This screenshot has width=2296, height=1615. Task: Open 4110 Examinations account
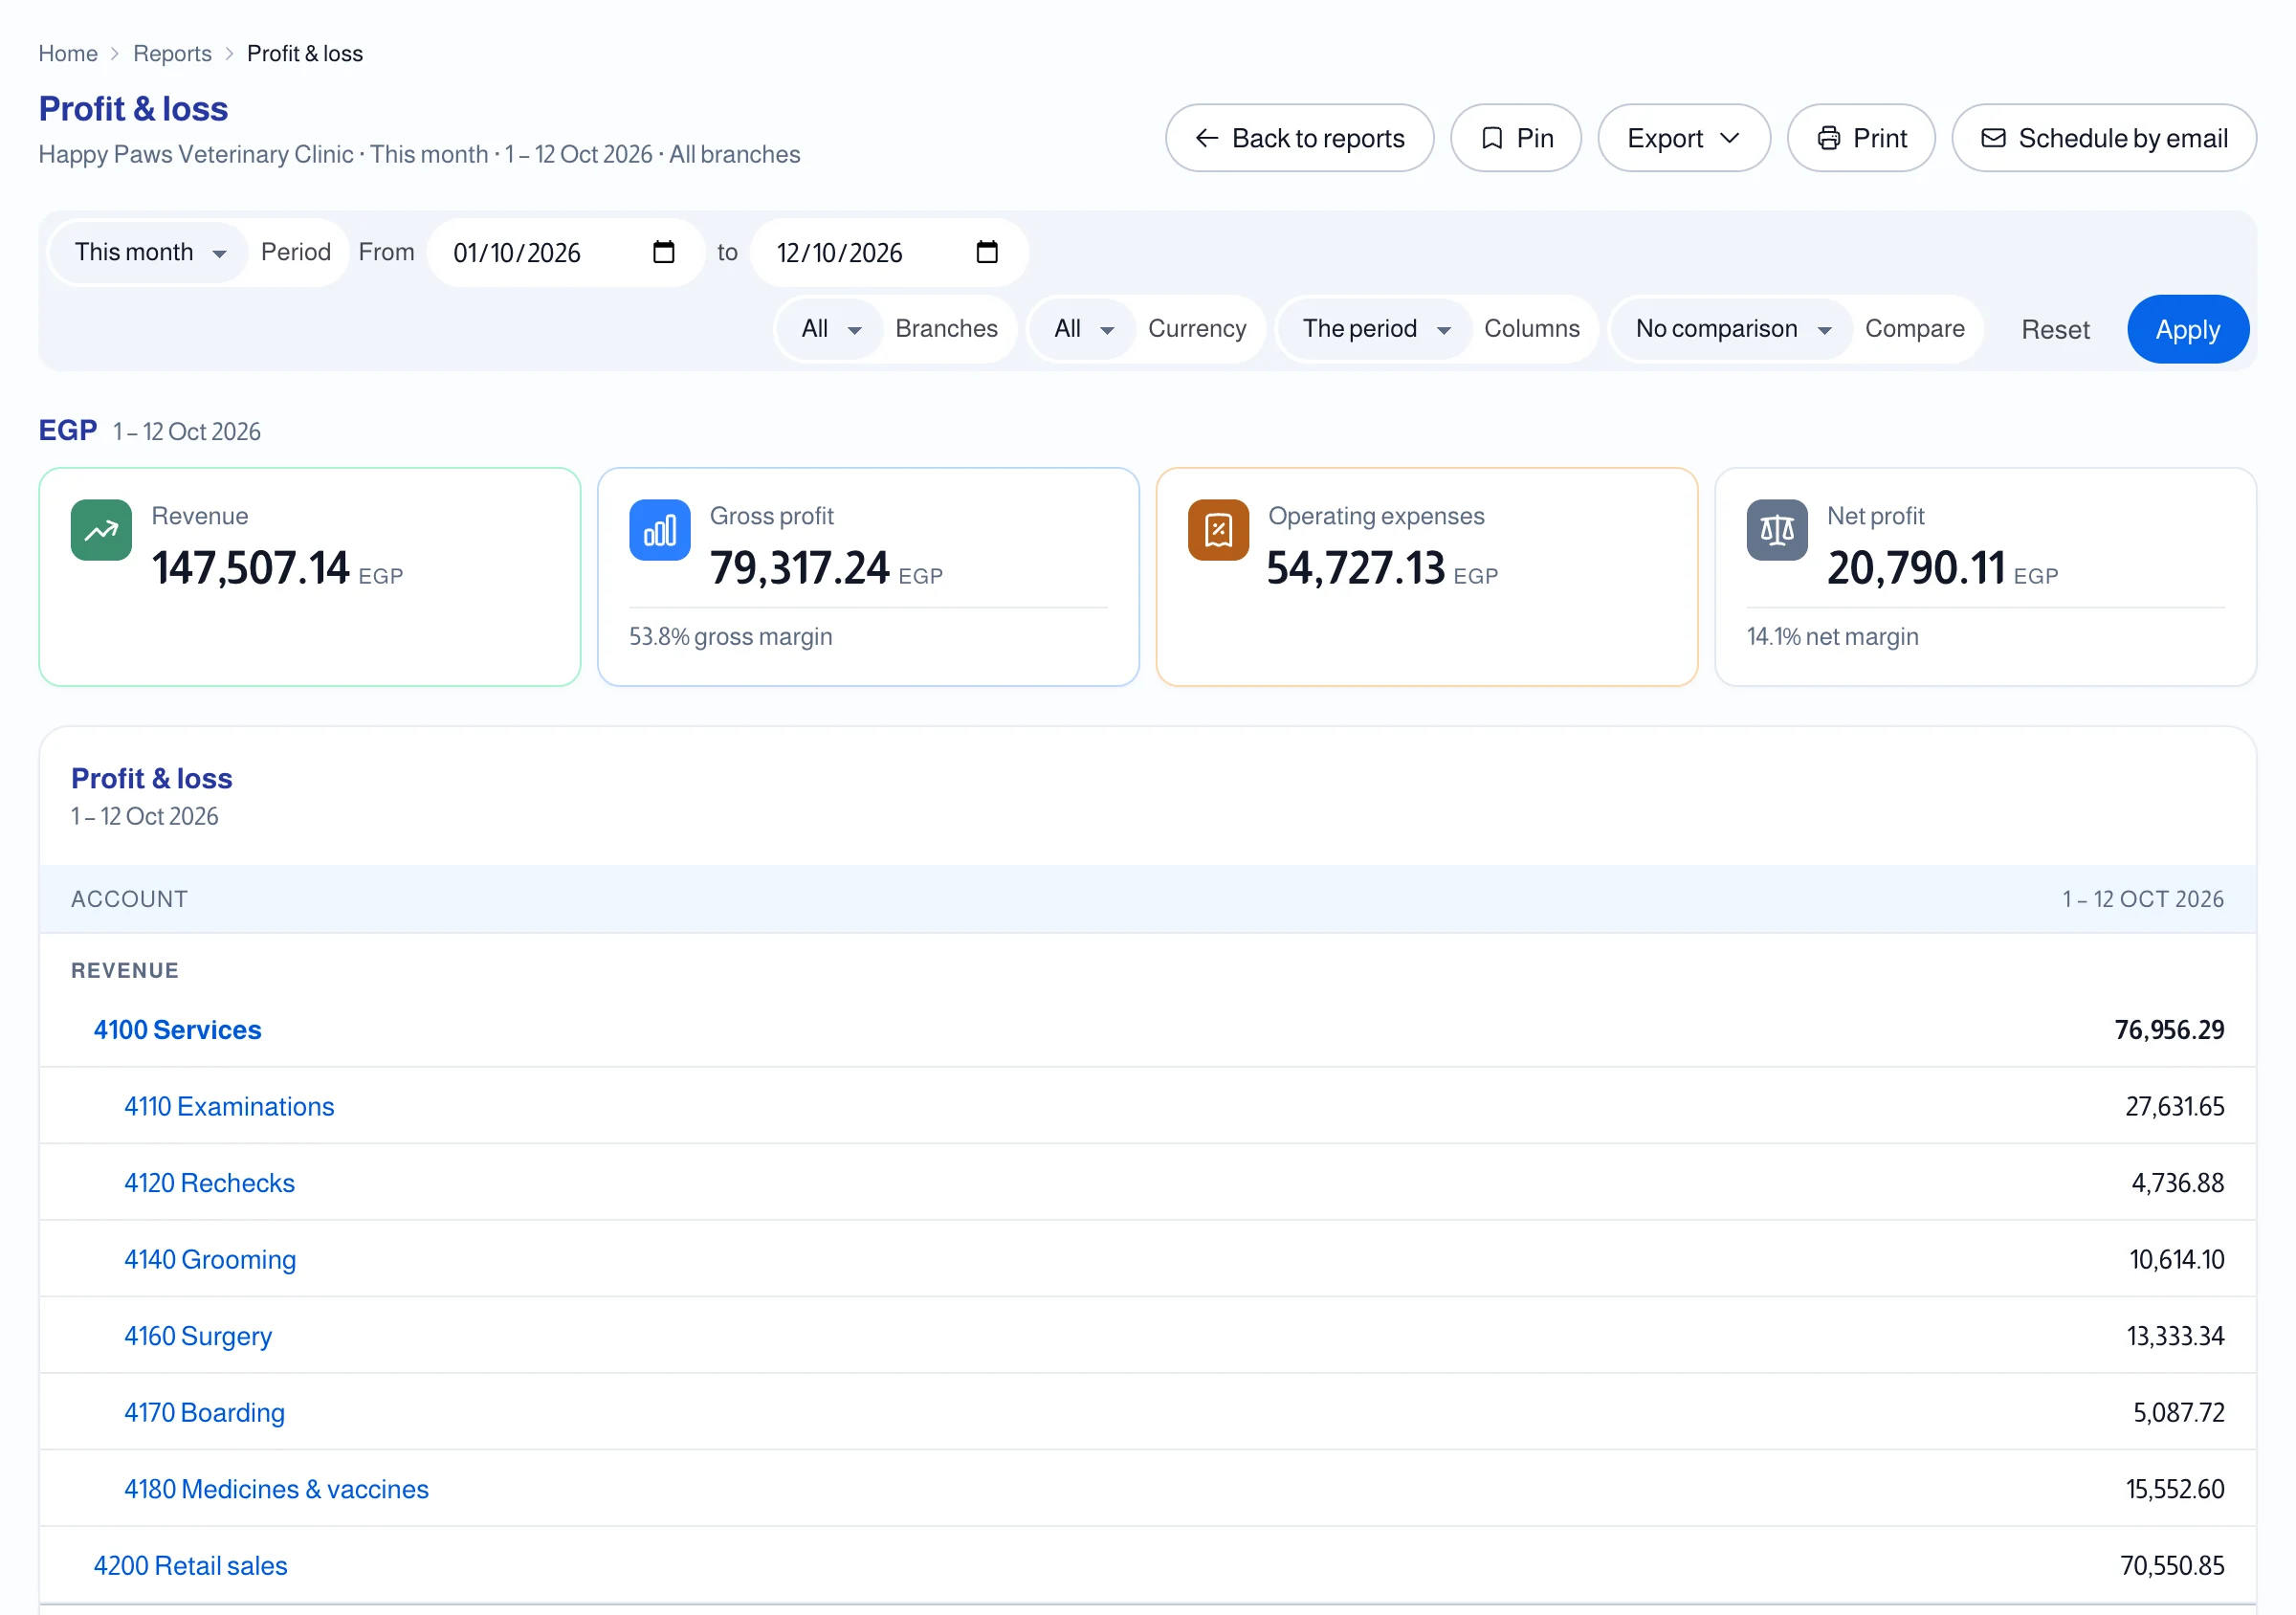pos(229,1107)
